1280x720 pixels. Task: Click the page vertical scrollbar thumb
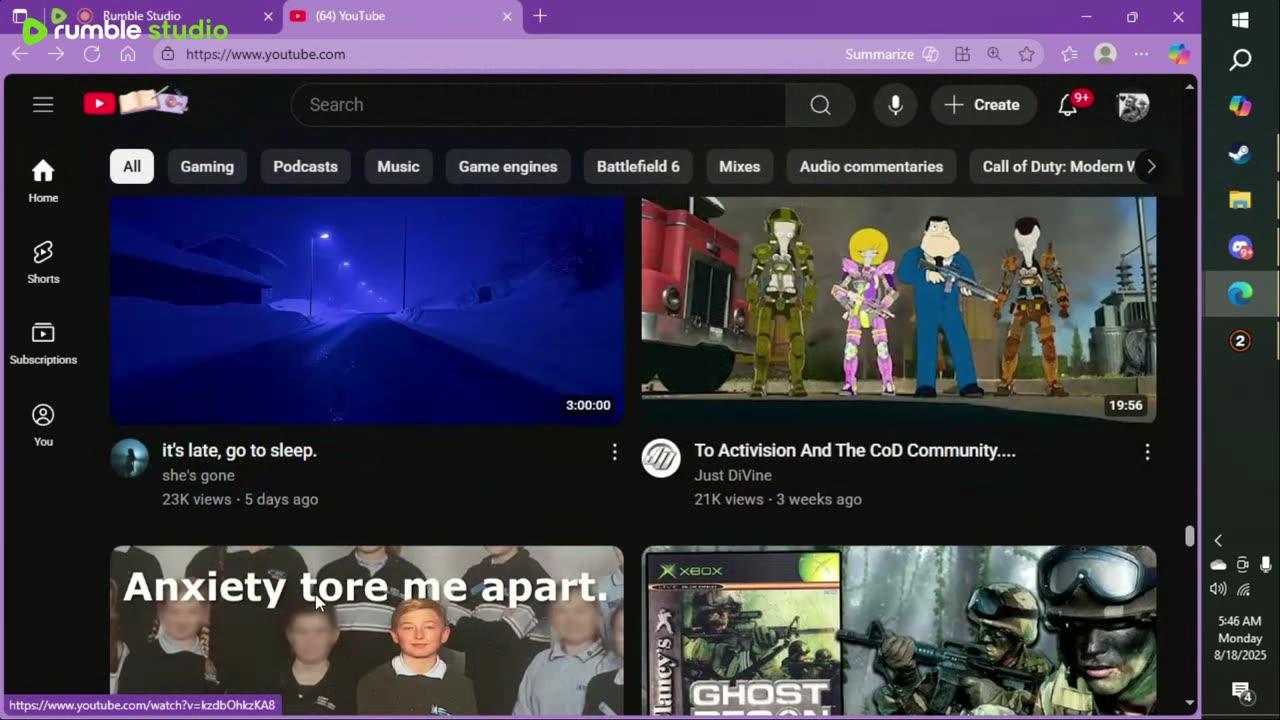tap(1189, 536)
